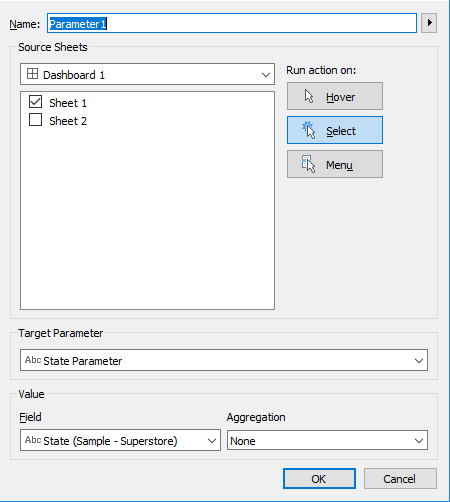
Task: Expand the Dashboard 1 source sheet dropdown
Action: [x=147, y=74]
